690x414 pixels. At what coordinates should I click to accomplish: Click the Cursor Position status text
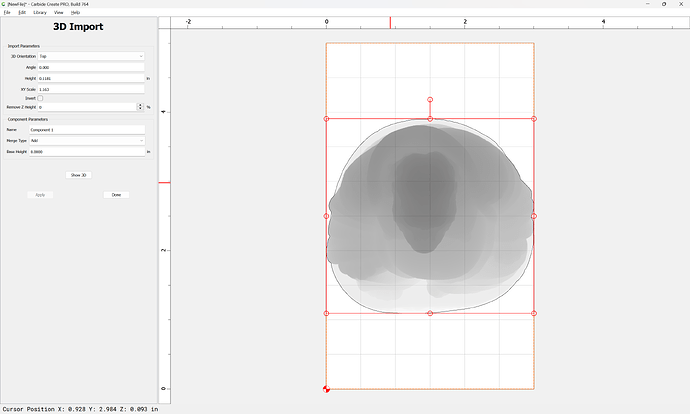point(80,409)
